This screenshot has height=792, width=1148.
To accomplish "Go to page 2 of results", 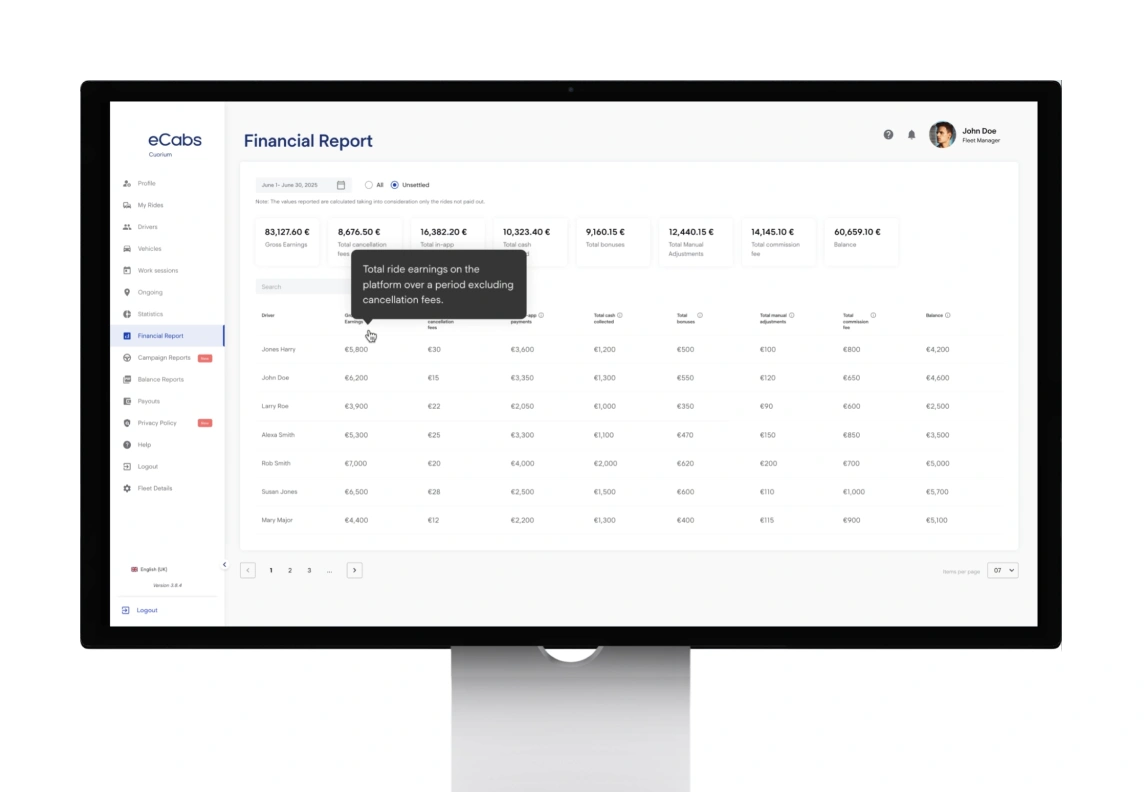I will coord(290,570).
